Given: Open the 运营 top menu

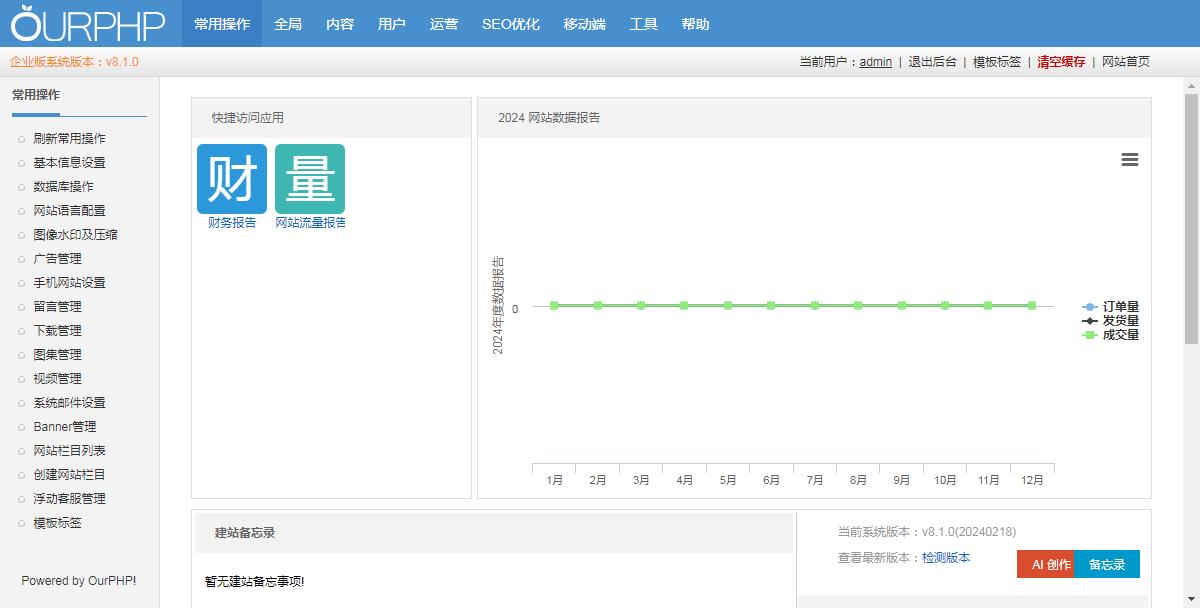Looking at the screenshot, I should point(444,24).
